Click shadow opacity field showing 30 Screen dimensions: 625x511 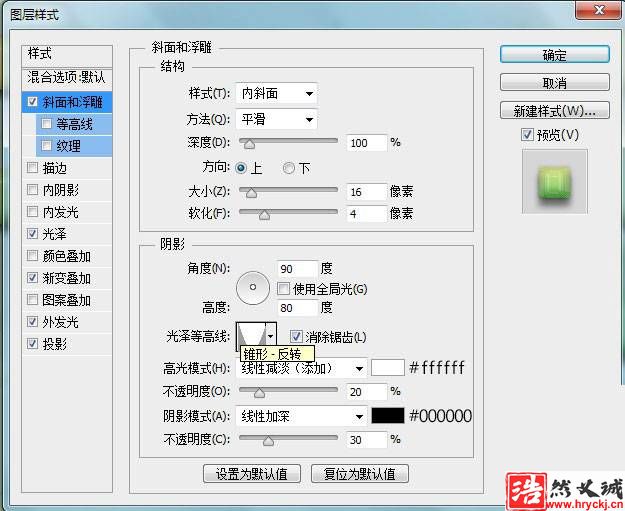click(367, 440)
